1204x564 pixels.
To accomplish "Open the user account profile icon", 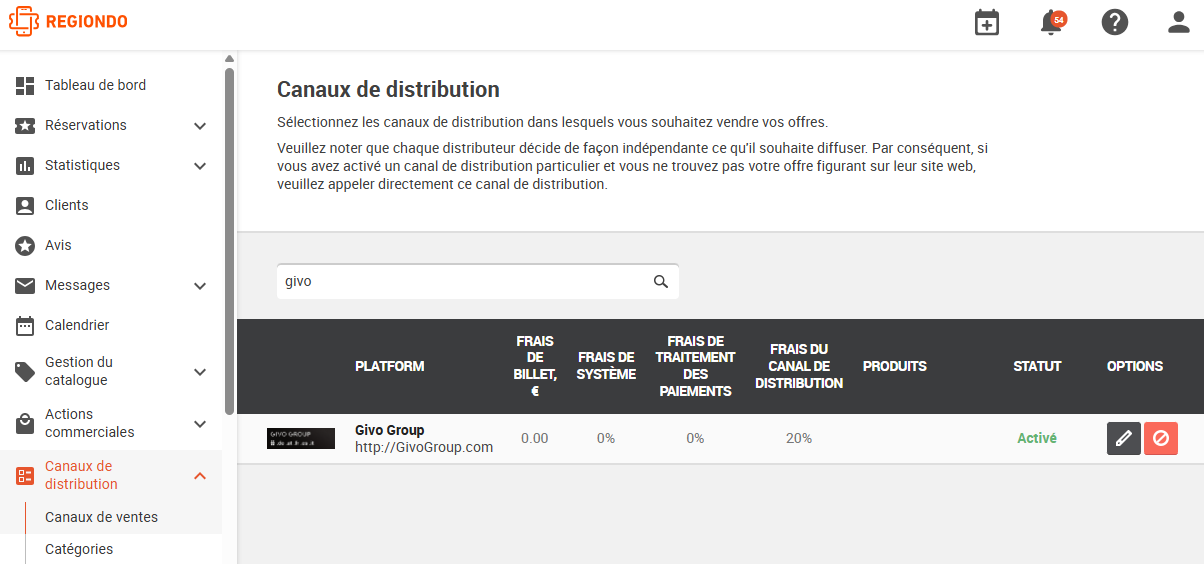I will [1179, 22].
